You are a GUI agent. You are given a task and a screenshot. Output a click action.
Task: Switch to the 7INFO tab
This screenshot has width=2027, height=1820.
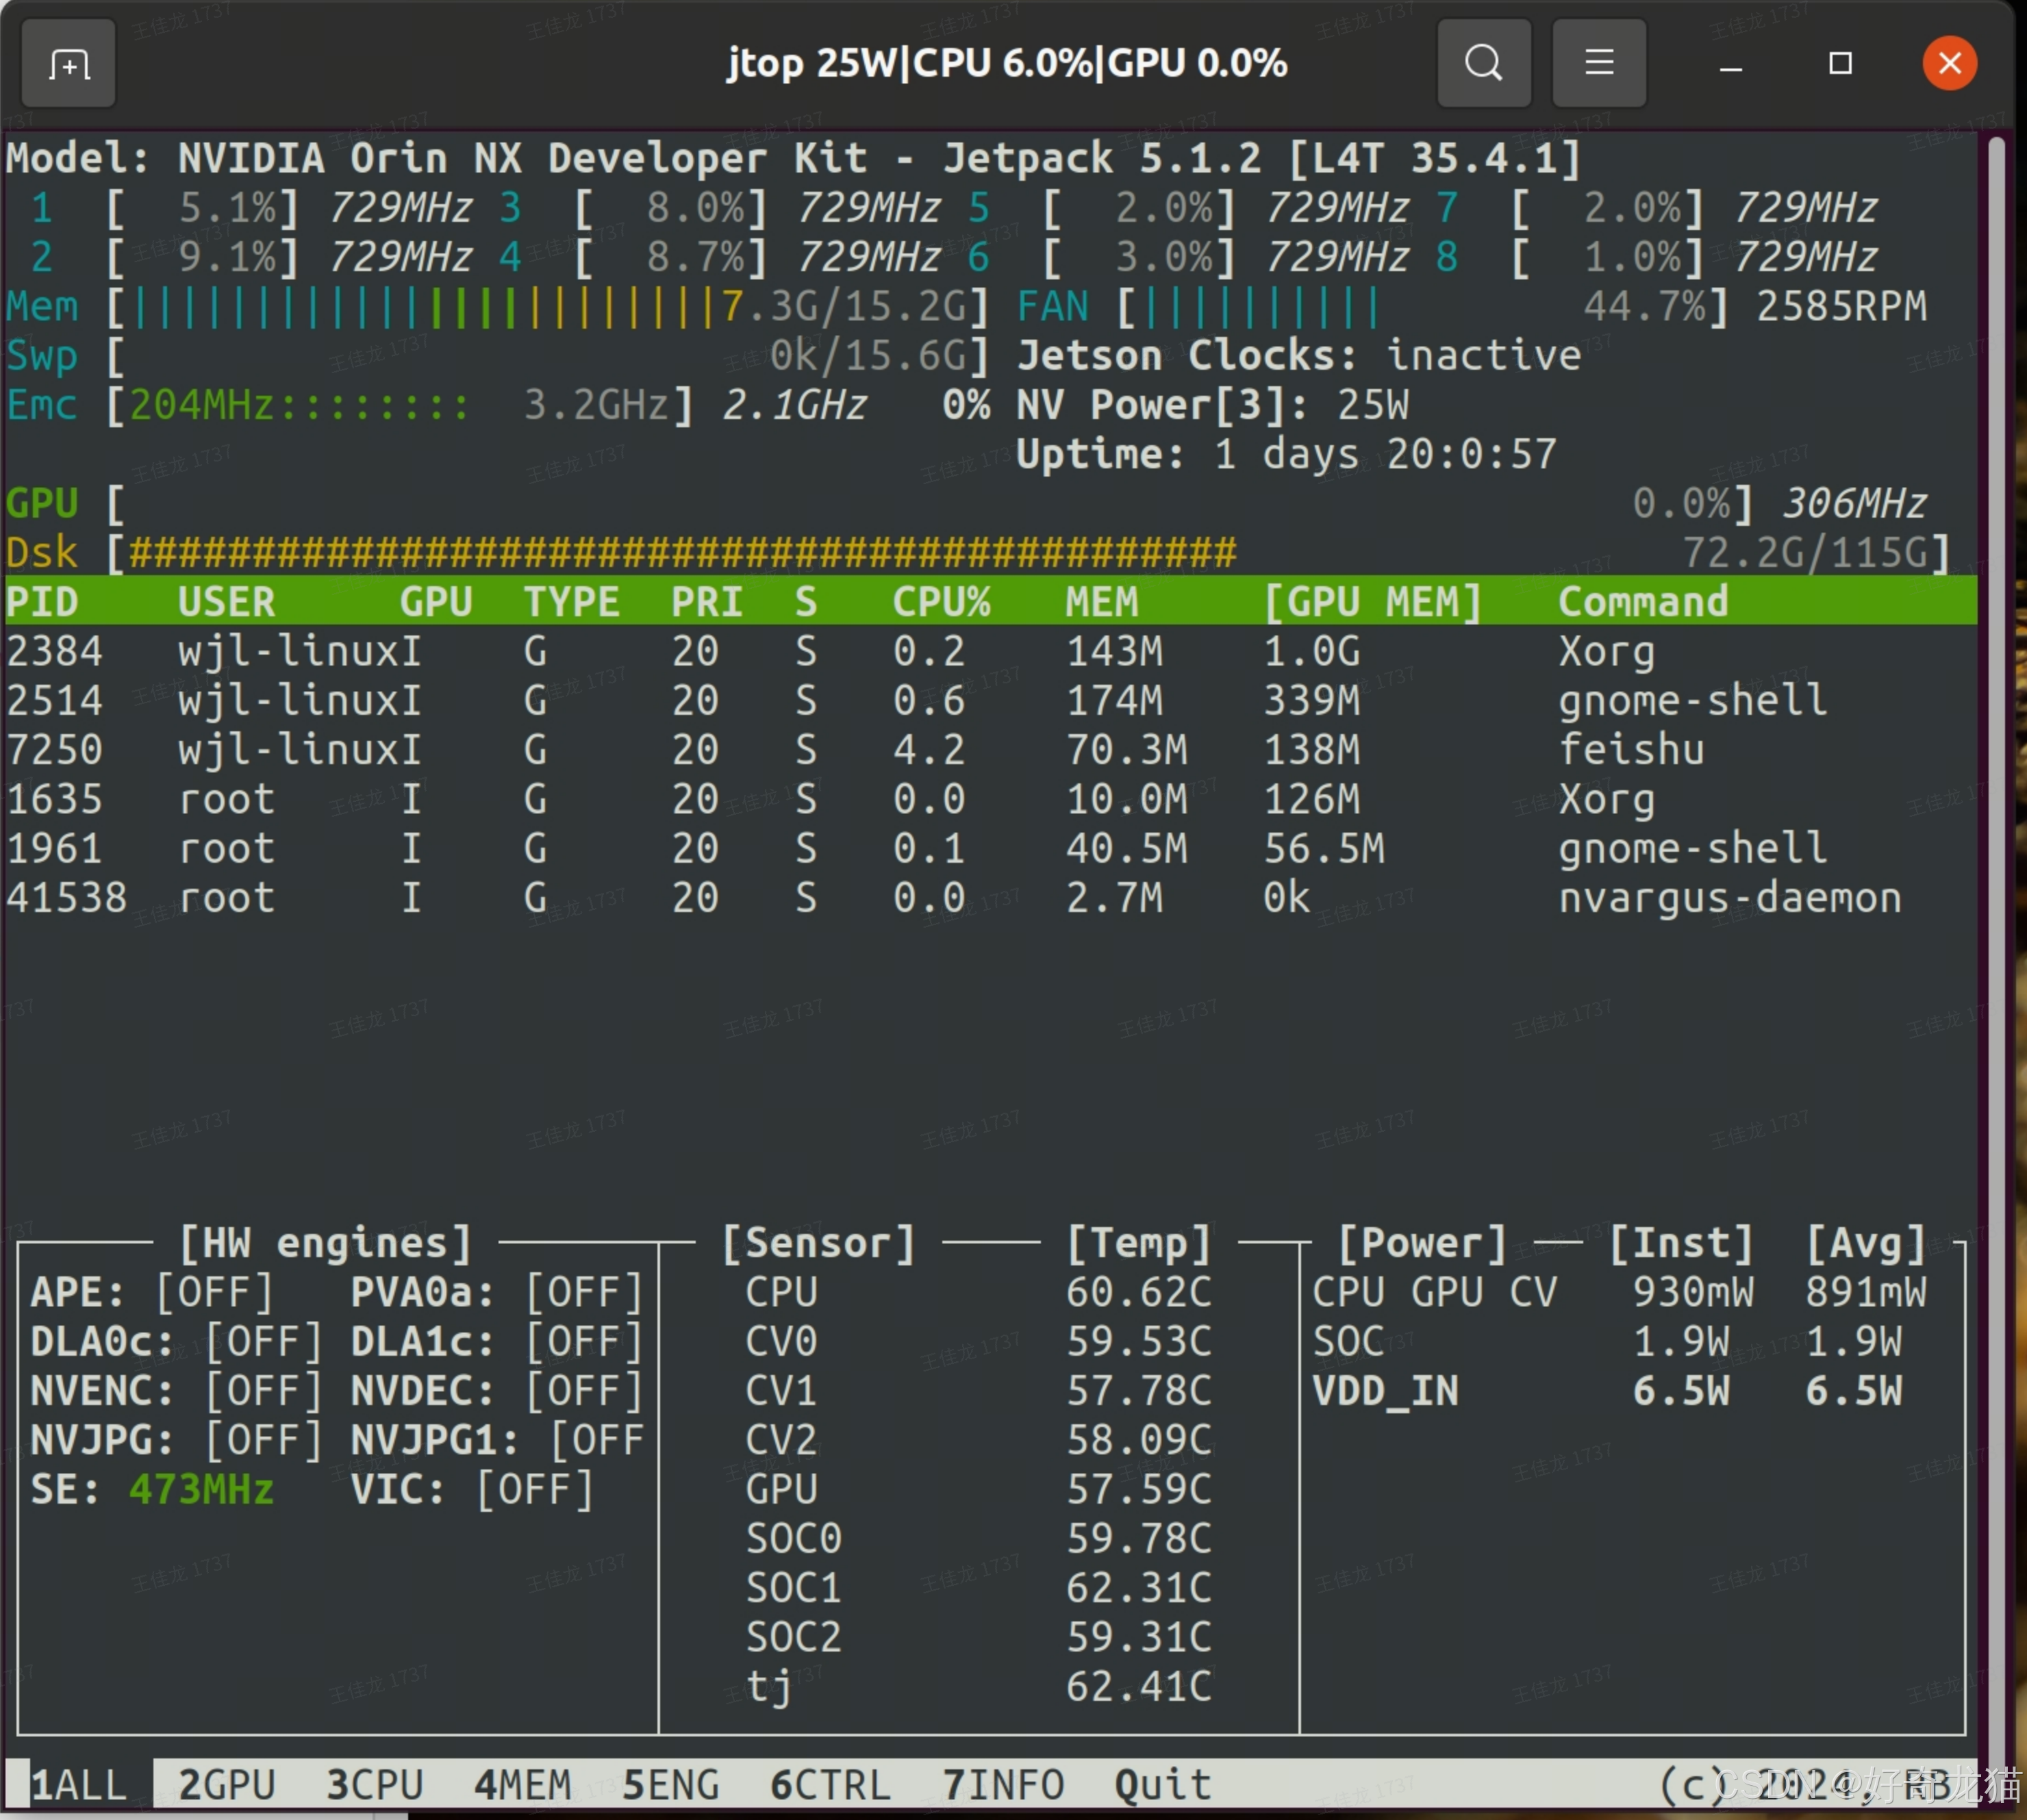(1003, 1784)
